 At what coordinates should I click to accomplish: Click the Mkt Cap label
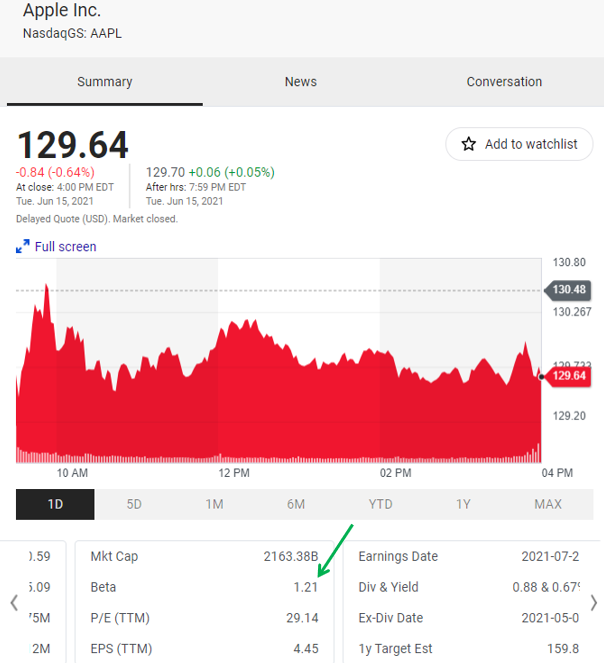coord(114,556)
